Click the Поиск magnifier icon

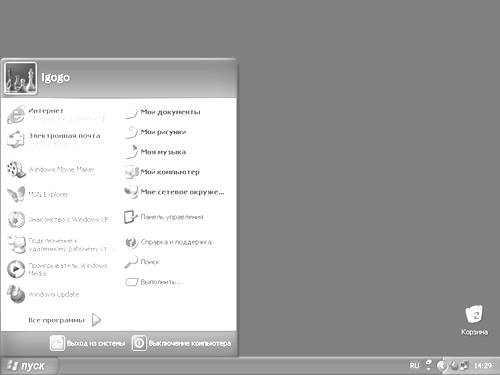point(131,262)
